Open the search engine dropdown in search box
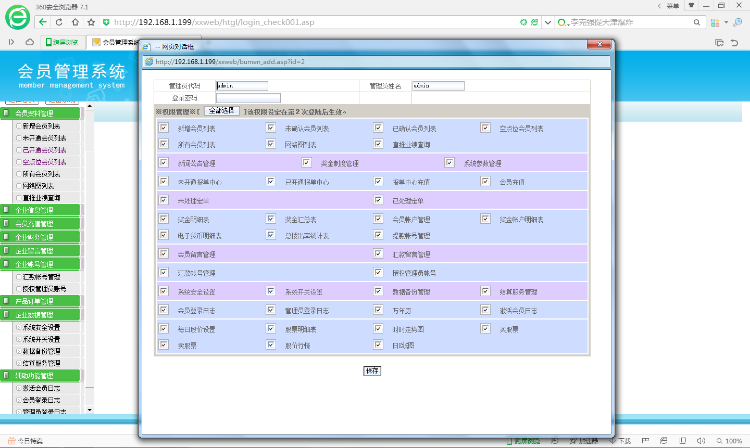The height and width of the screenshot is (448, 750). coord(562,21)
